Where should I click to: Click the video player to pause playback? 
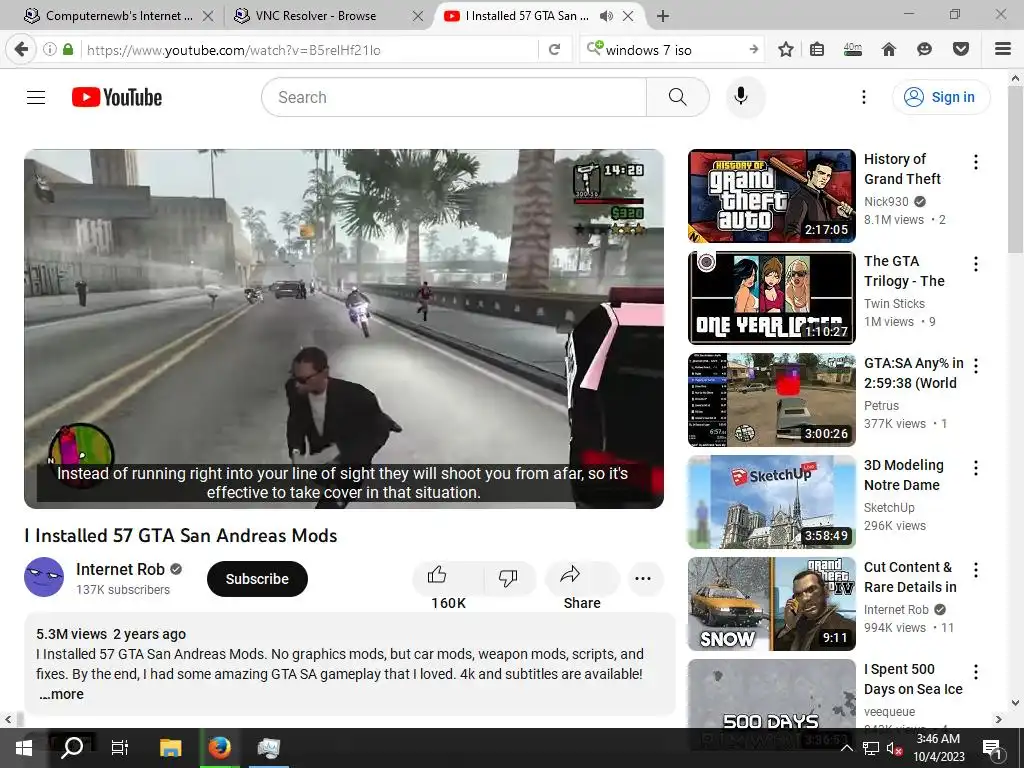tap(344, 328)
